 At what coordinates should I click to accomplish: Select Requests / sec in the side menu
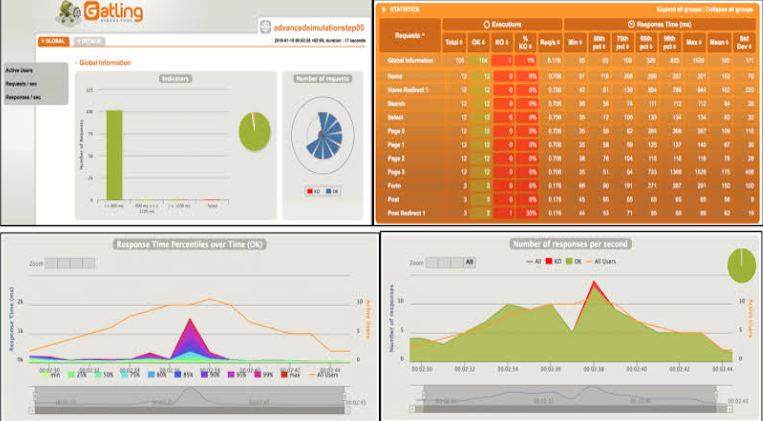coord(24,84)
